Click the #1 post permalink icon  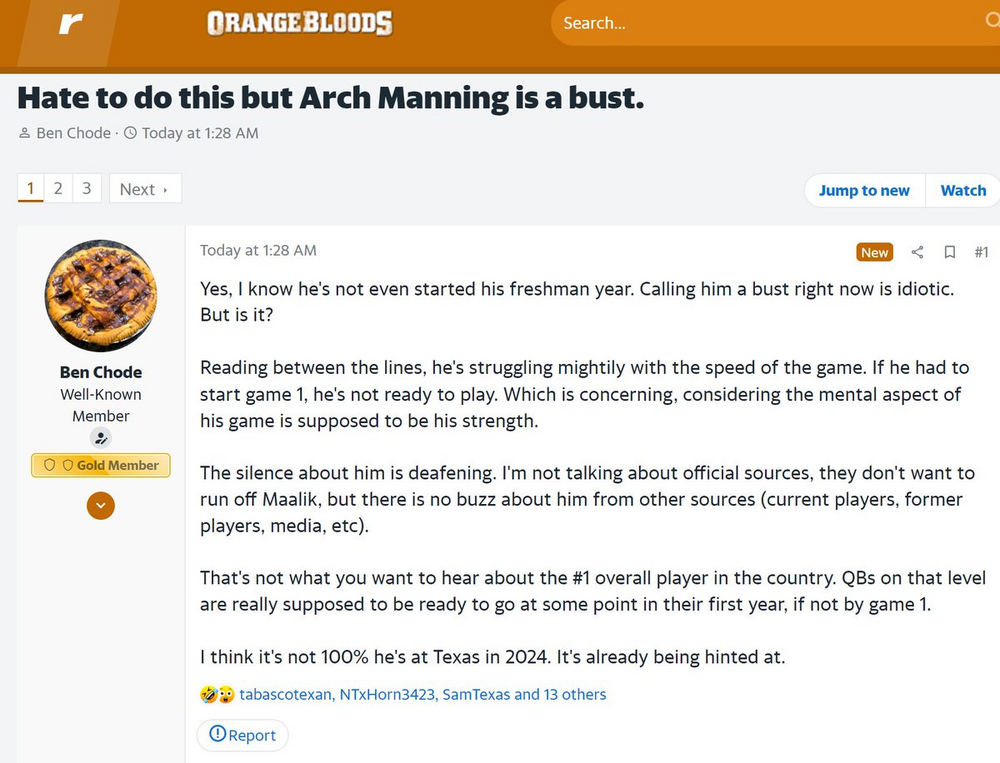pos(981,252)
